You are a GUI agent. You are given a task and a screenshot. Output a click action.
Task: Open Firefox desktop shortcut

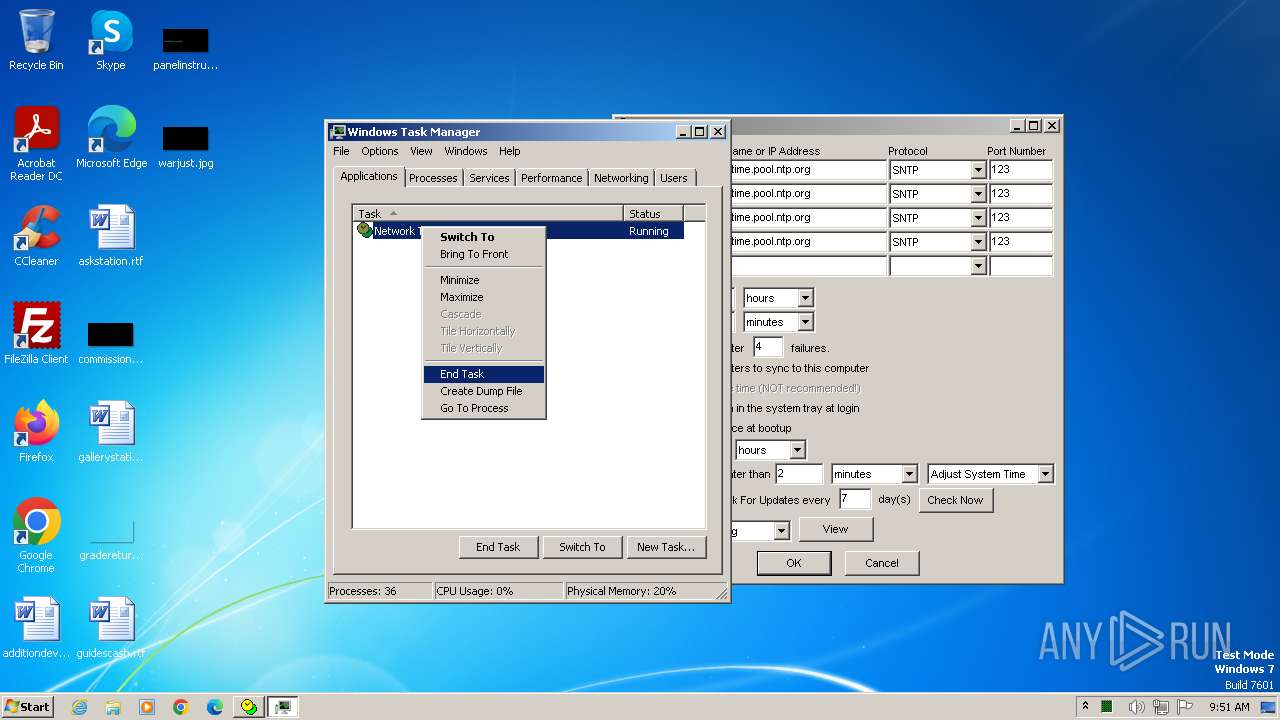36,432
